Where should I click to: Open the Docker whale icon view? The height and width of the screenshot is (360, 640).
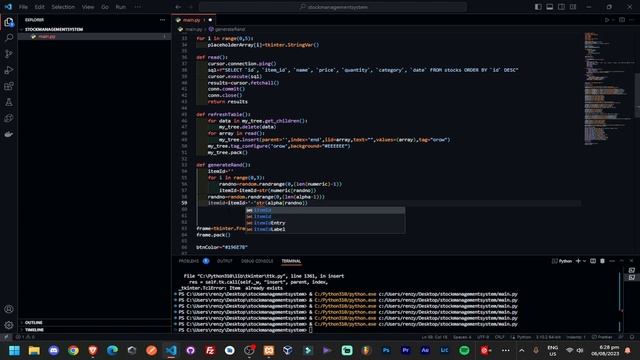click(9, 134)
